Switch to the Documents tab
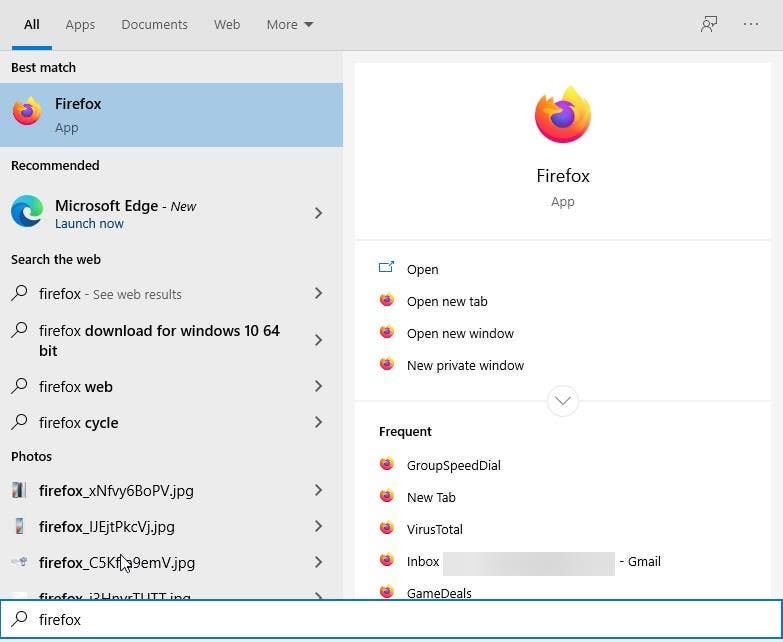Screen dimensions: 783x642 pyautogui.click(x=154, y=24)
